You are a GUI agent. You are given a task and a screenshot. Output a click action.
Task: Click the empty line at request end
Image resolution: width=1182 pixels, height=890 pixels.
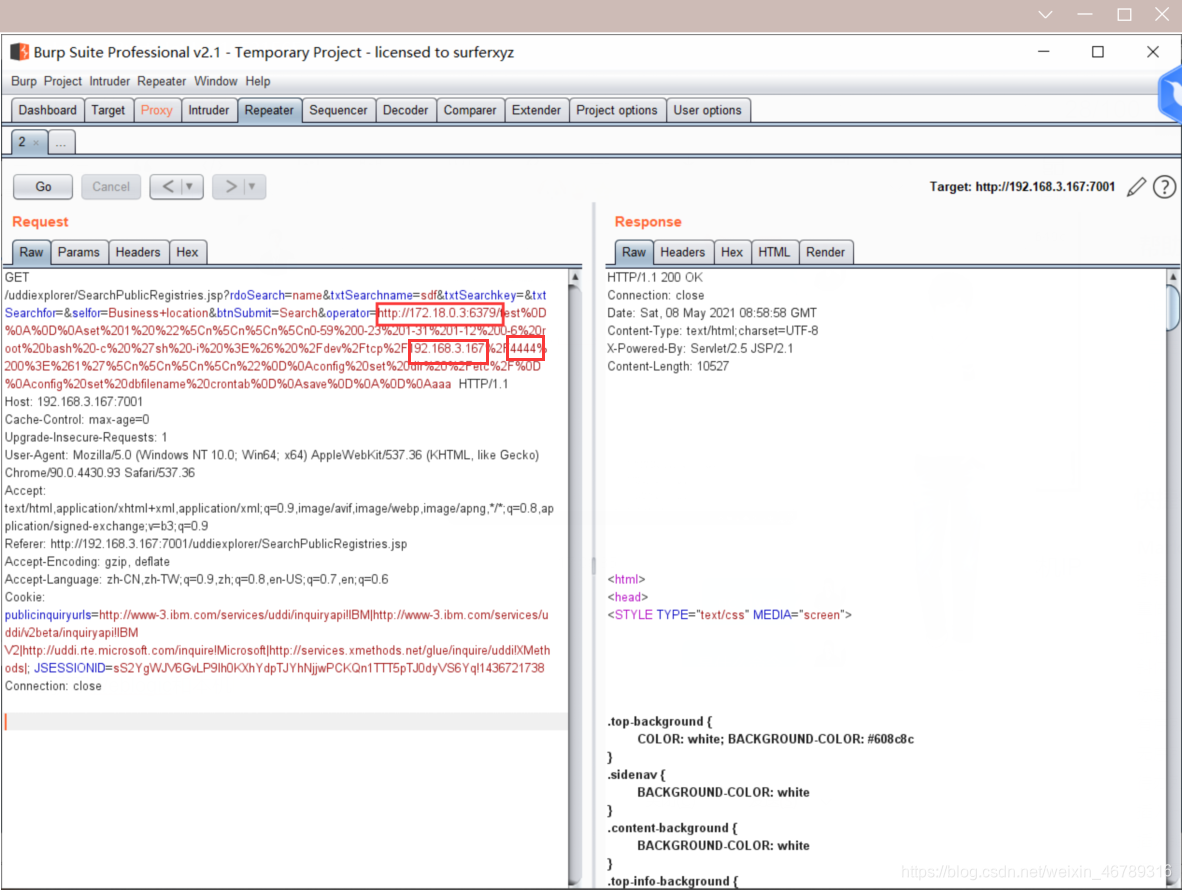[285, 722]
